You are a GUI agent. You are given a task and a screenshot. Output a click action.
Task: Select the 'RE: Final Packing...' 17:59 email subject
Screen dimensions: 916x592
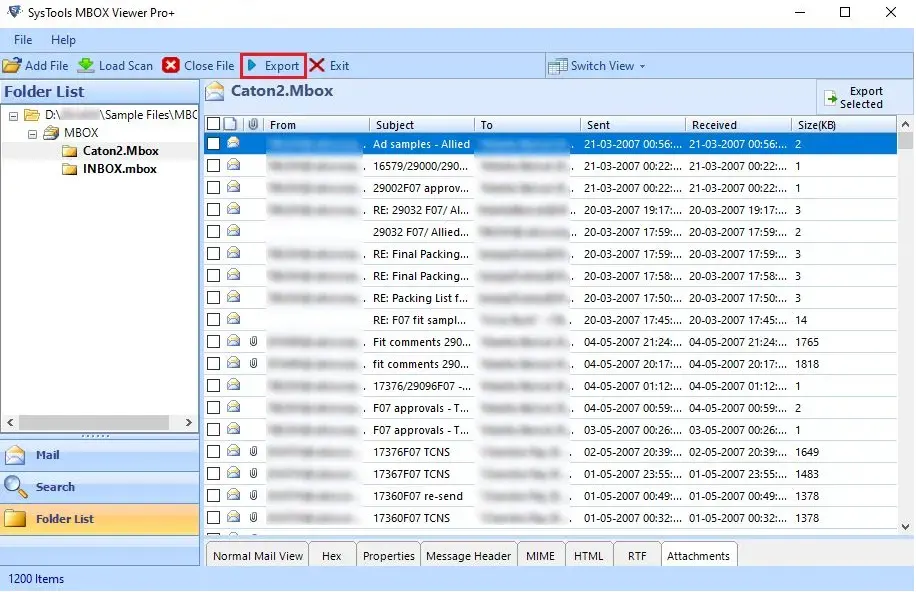click(x=421, y=254)
